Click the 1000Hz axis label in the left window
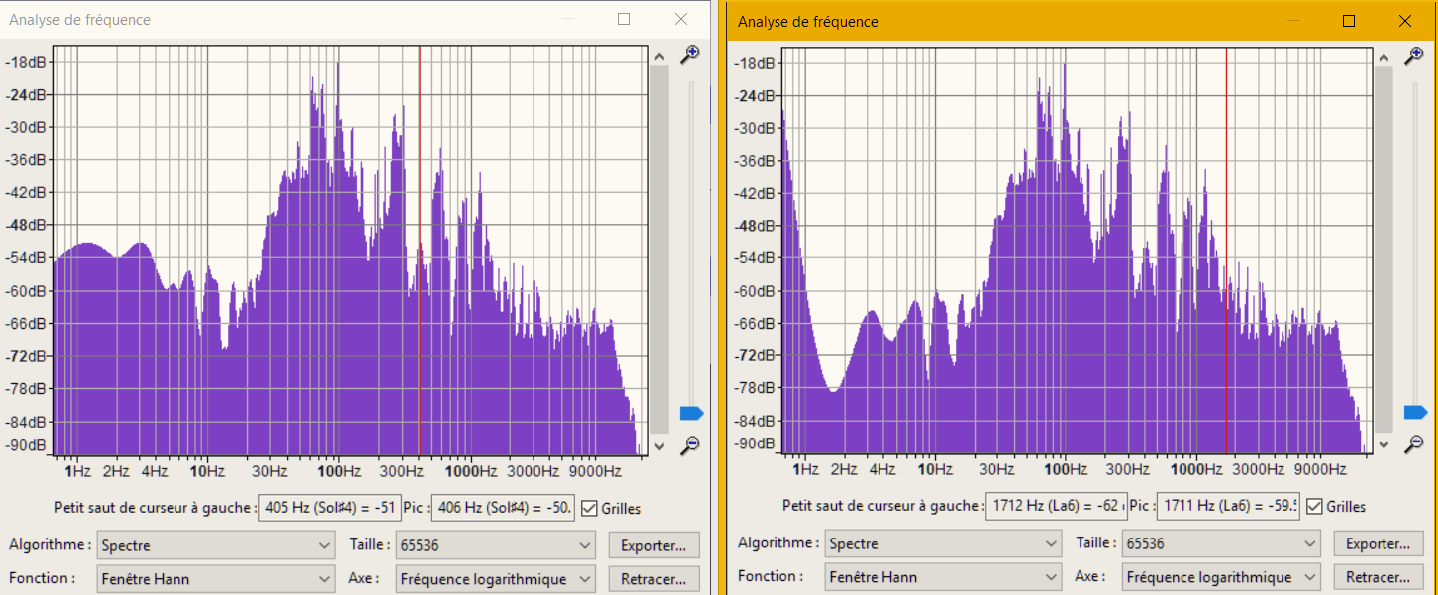 point(472,470)
